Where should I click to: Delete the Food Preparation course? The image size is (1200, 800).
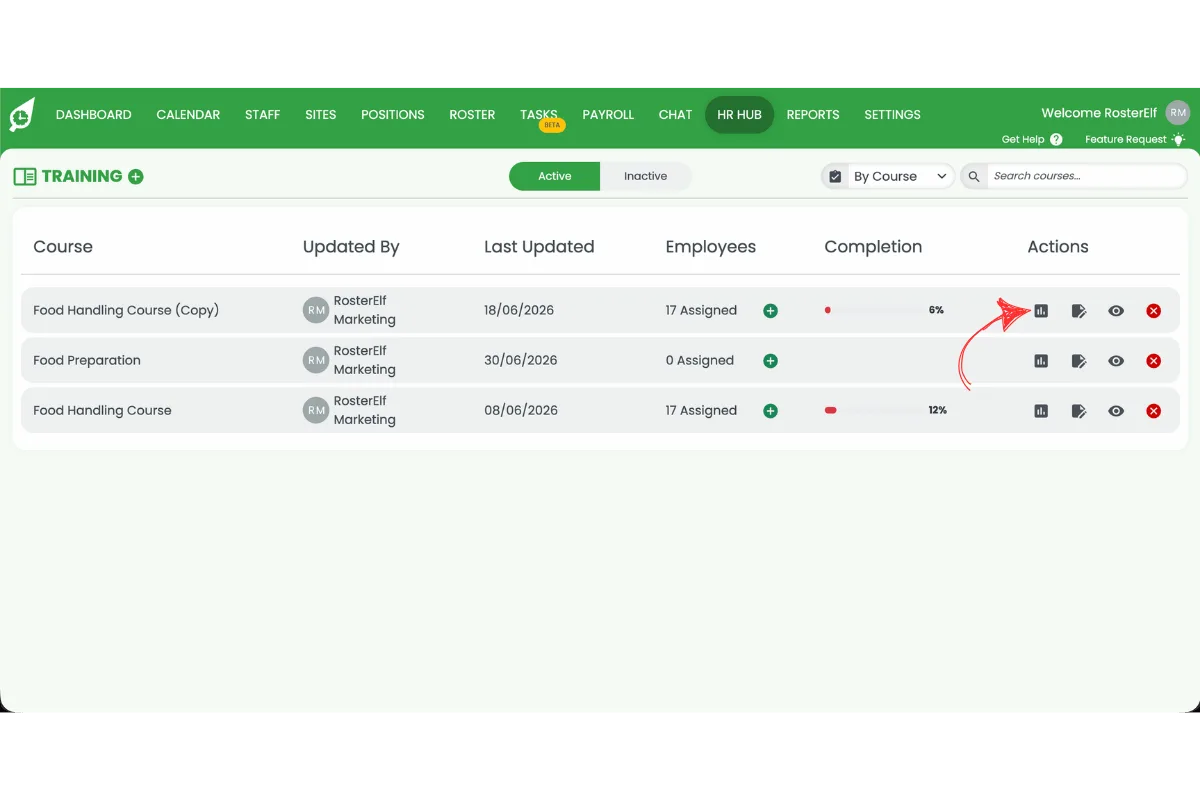click(x=1154, y=361)
